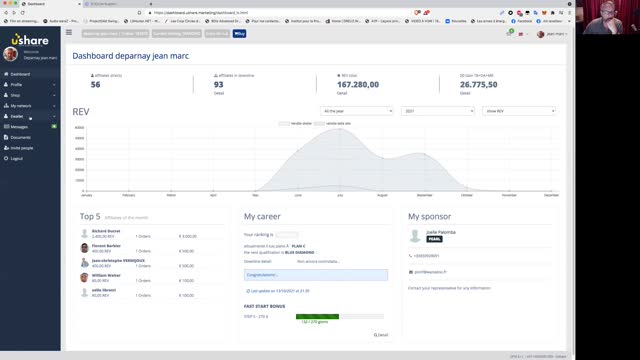Image resolution: width=640 pixels, height=360 pixels.
Task: Toggle the vendite della rete chart legend
Action: point(333,123)
